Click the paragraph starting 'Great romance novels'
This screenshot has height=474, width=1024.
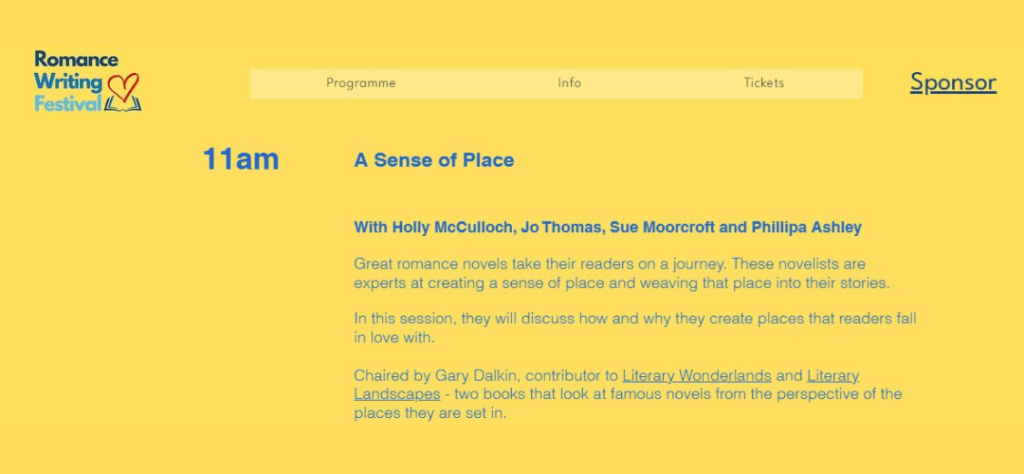[620, 274]
